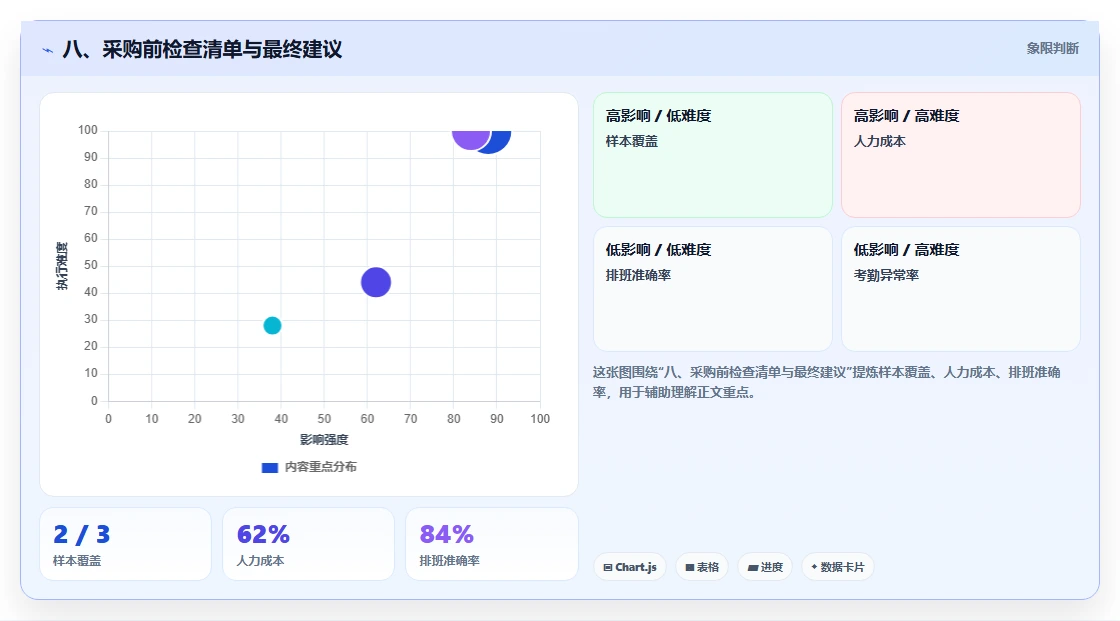
Task: Select the cyan bubble in chart
Action: (x=272, y=325)
